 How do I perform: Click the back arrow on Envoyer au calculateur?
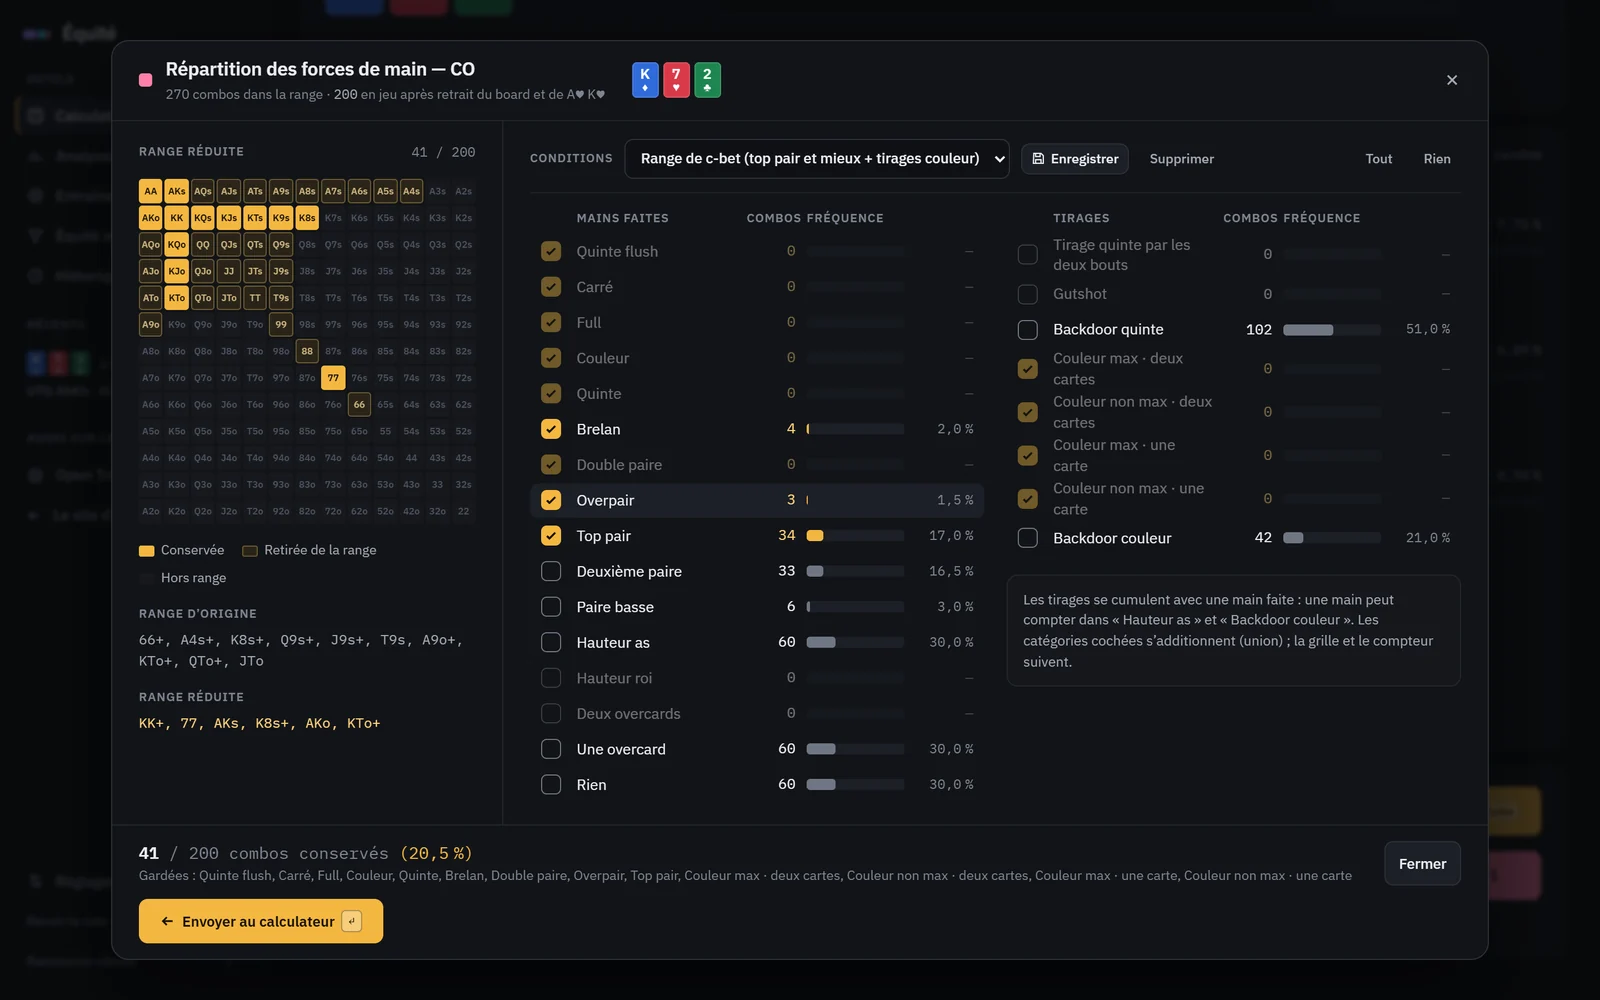pos(167,922)
